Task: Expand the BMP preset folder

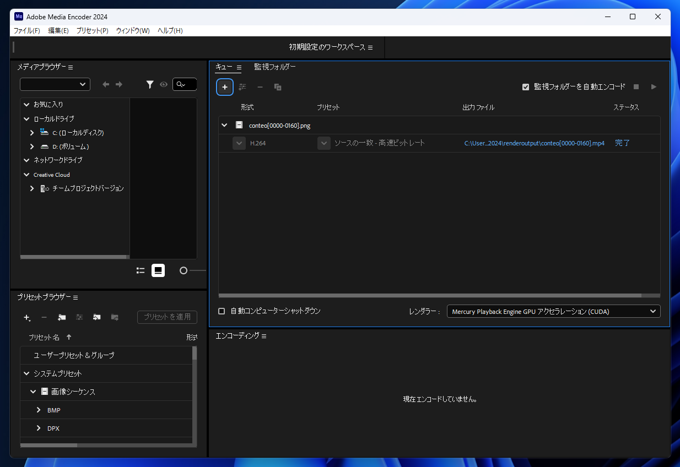Action: [x=39, y=410]
